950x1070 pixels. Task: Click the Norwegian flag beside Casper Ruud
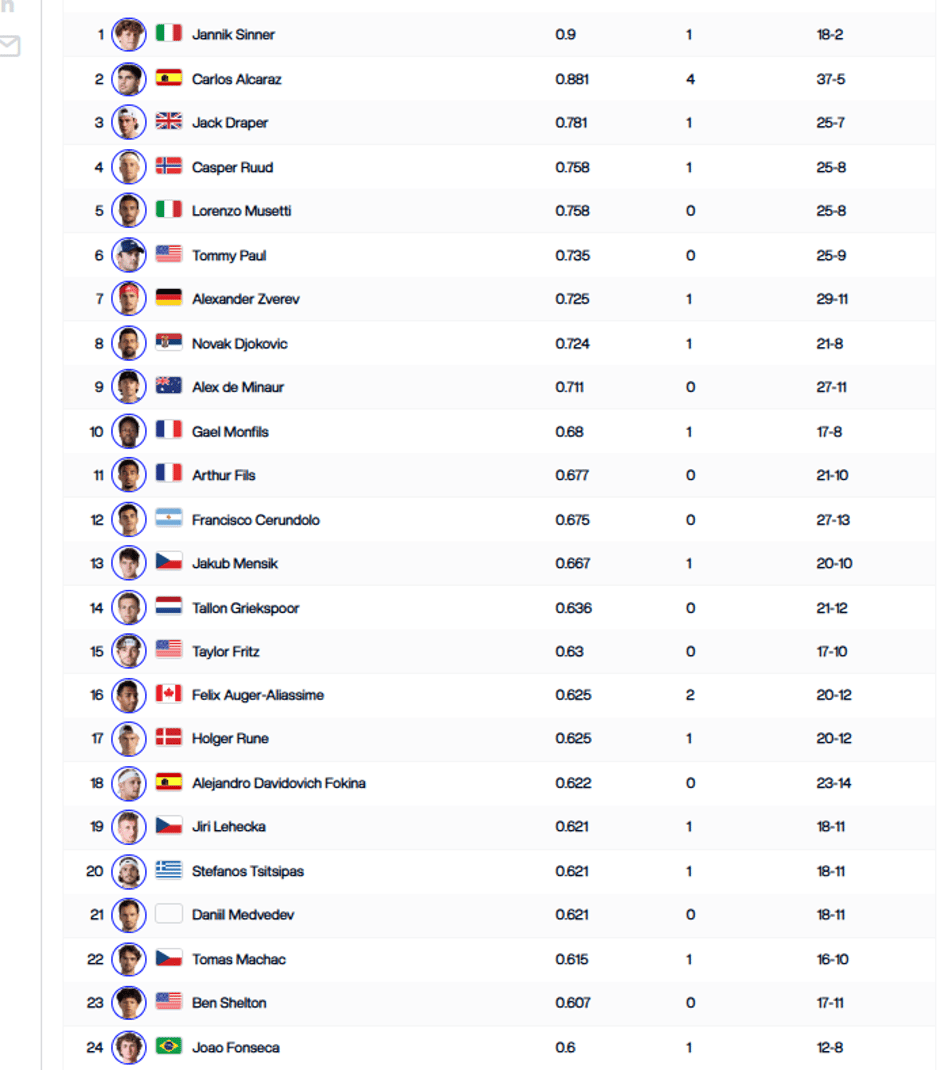169,167
